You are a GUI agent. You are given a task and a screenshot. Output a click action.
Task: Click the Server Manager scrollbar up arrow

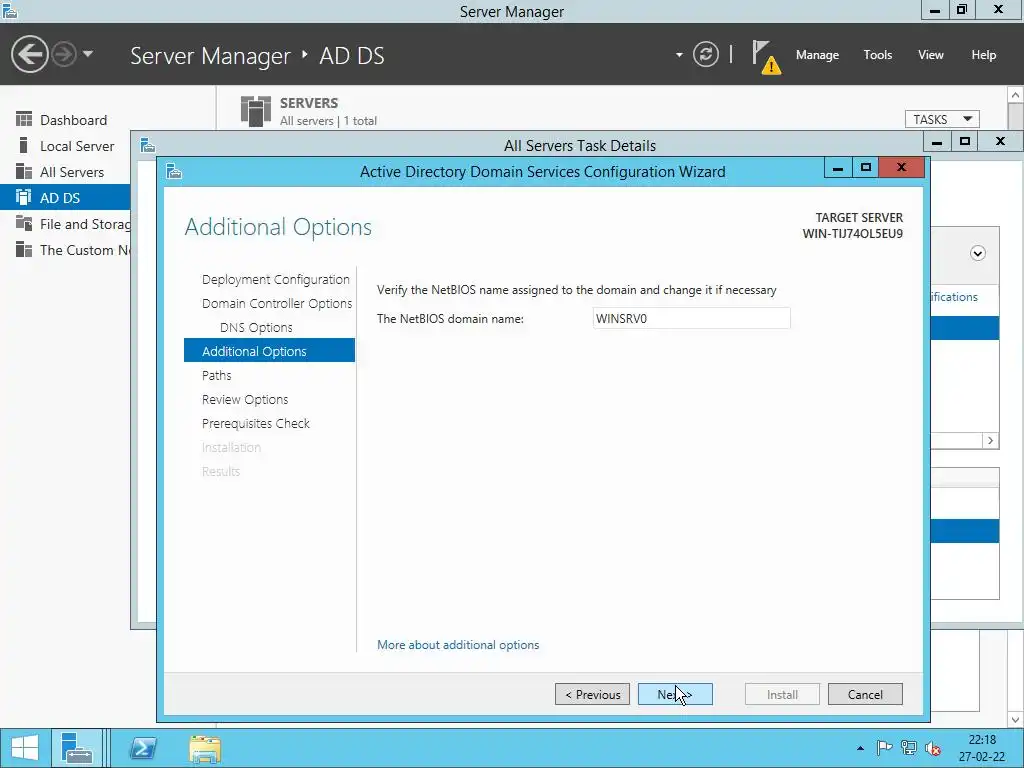point(1016,95)
